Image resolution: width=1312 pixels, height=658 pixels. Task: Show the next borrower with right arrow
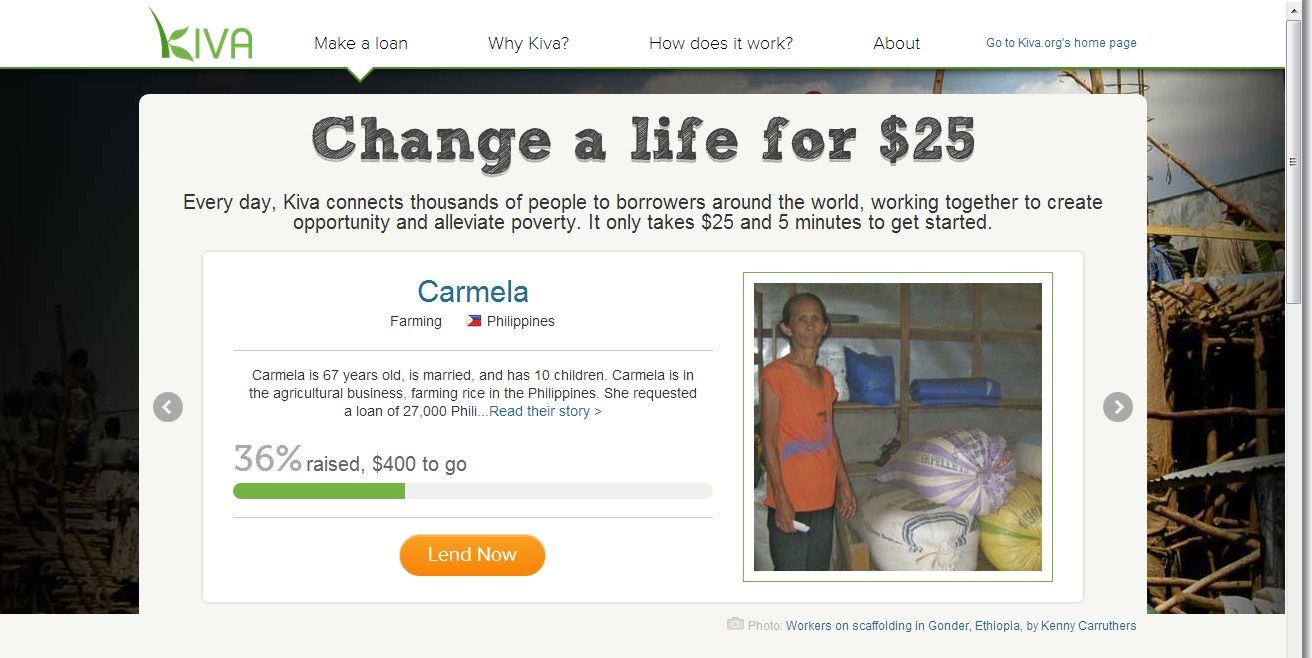click(x=1118, y=407)
